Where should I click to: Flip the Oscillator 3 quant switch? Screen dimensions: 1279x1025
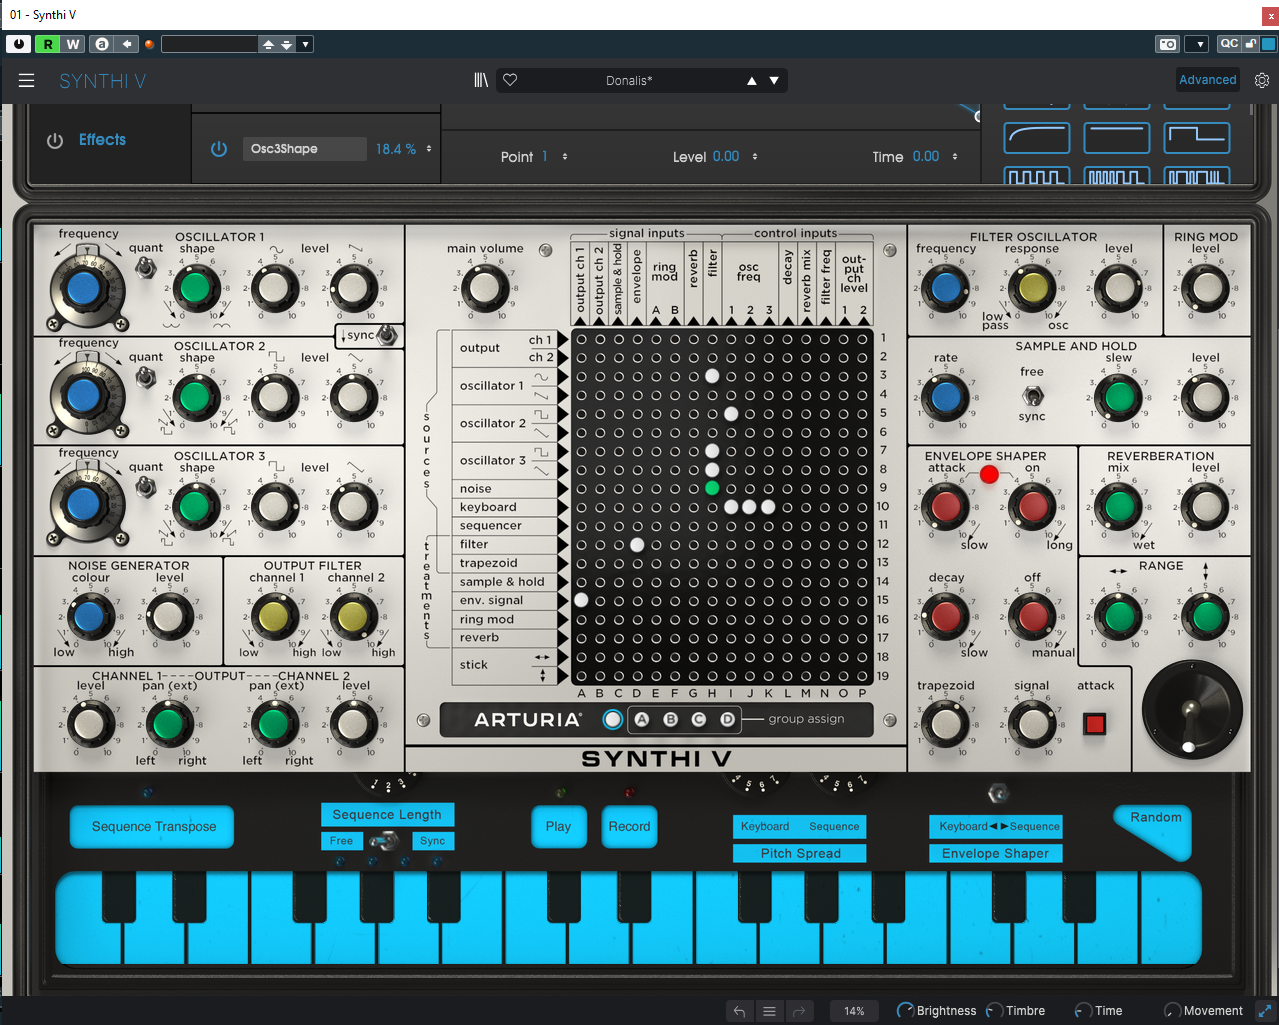tap(146, 487)
